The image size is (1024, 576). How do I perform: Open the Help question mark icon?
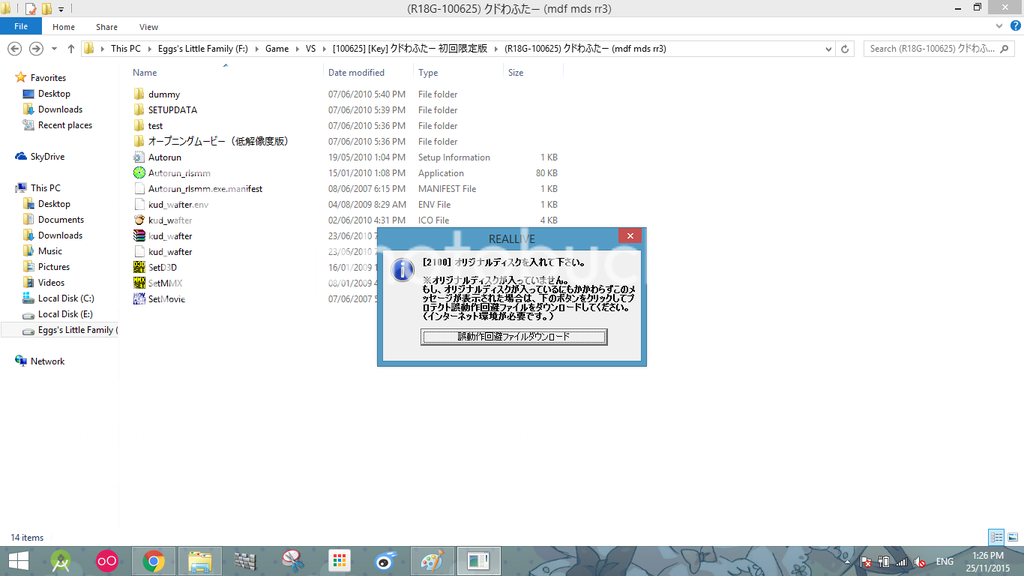pyautogui.click(x=1014, y=27)
